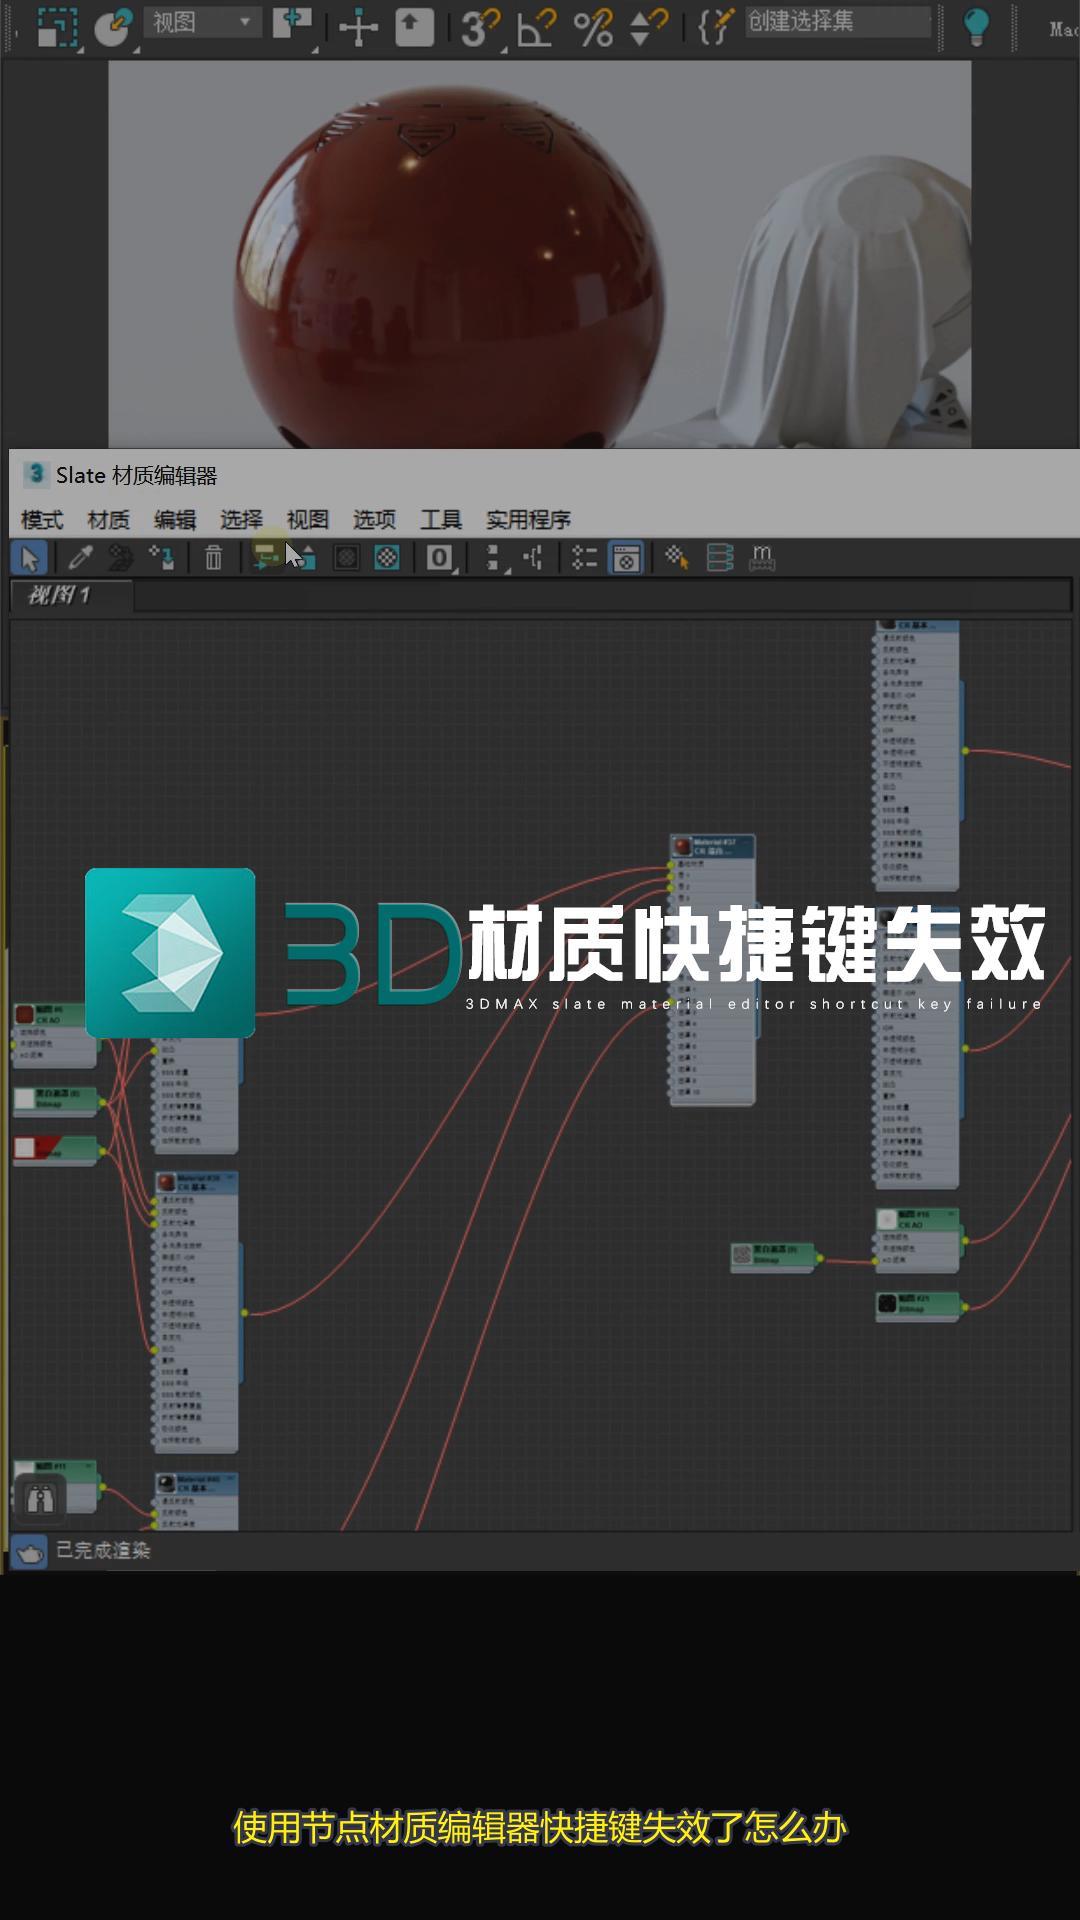
Task: Click the delete selected trash icon
Action: click(213, 558)
